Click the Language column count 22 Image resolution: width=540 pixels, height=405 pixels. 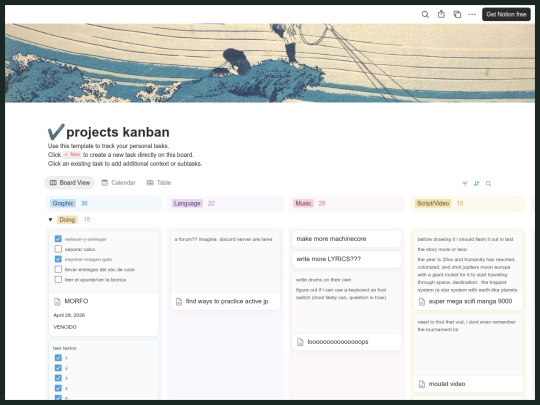(x=211, y=203)
